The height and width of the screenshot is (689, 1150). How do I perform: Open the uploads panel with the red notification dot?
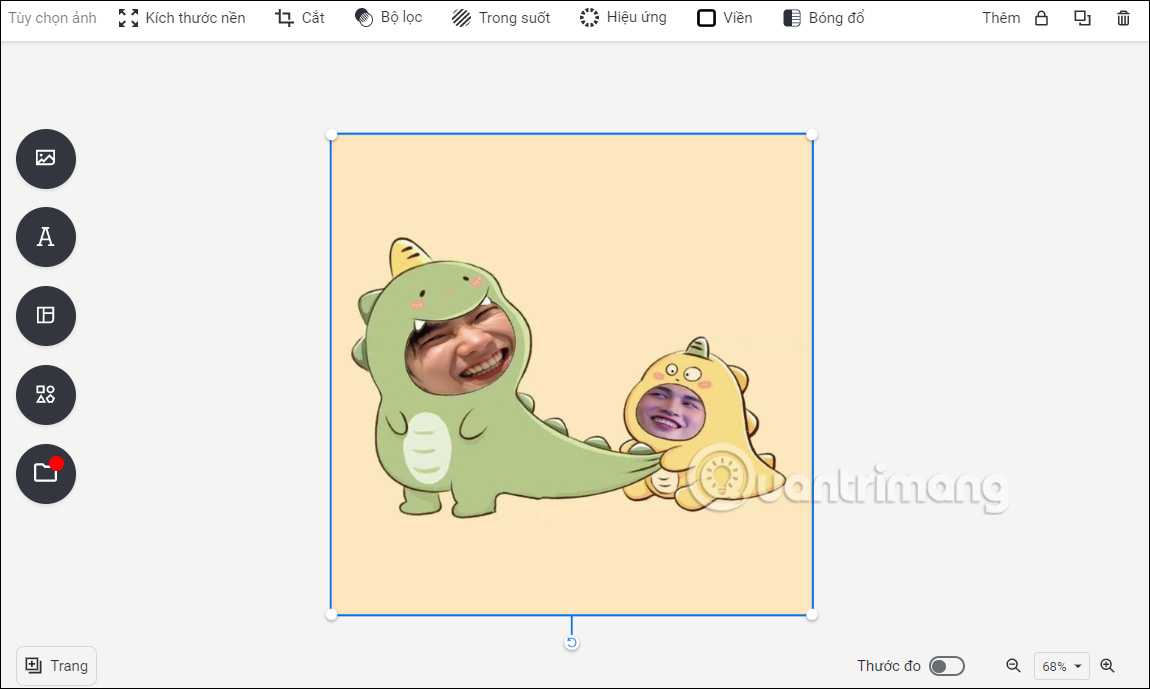click(x=45, y=473)
